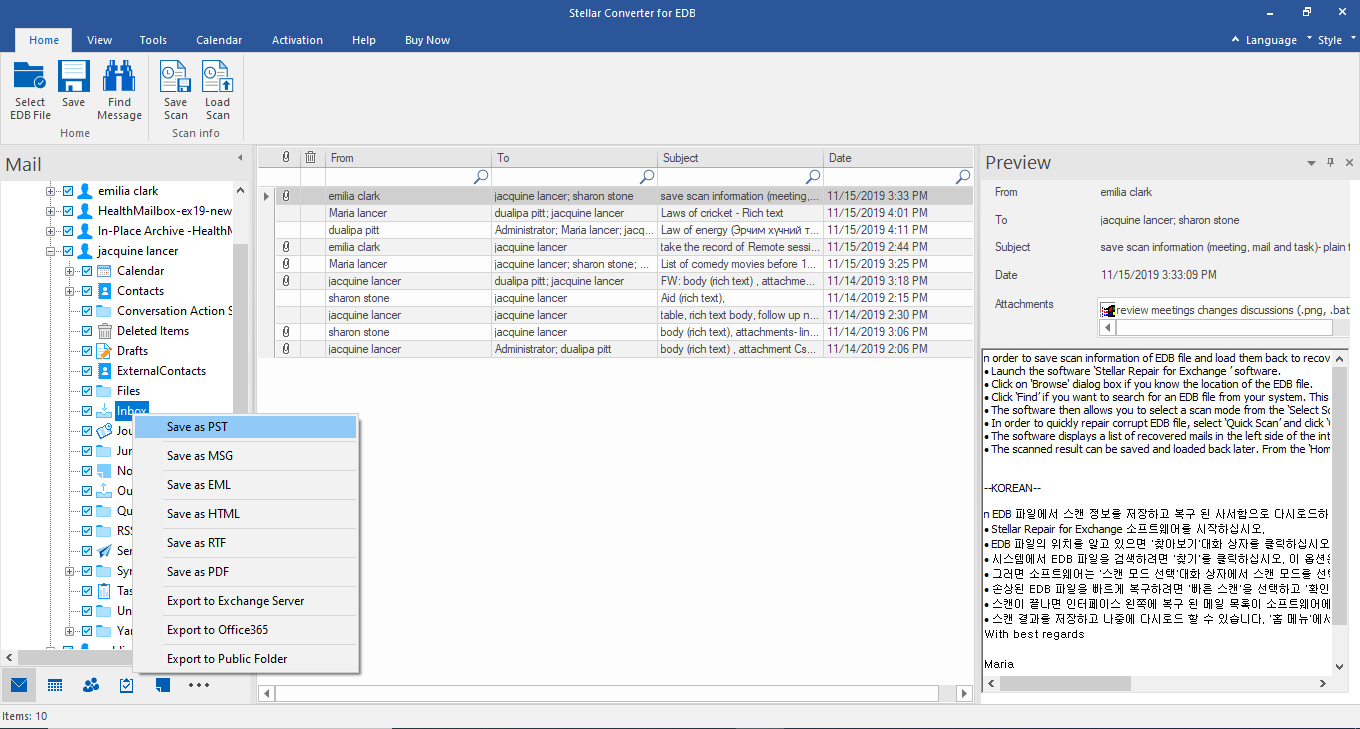
Task: Expand the emilia clark mailbox node
Action: click(51, 191)
